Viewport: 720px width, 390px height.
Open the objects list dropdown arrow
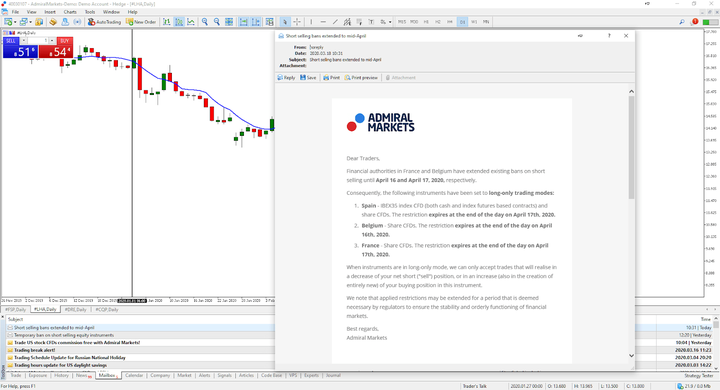(390, 22)
